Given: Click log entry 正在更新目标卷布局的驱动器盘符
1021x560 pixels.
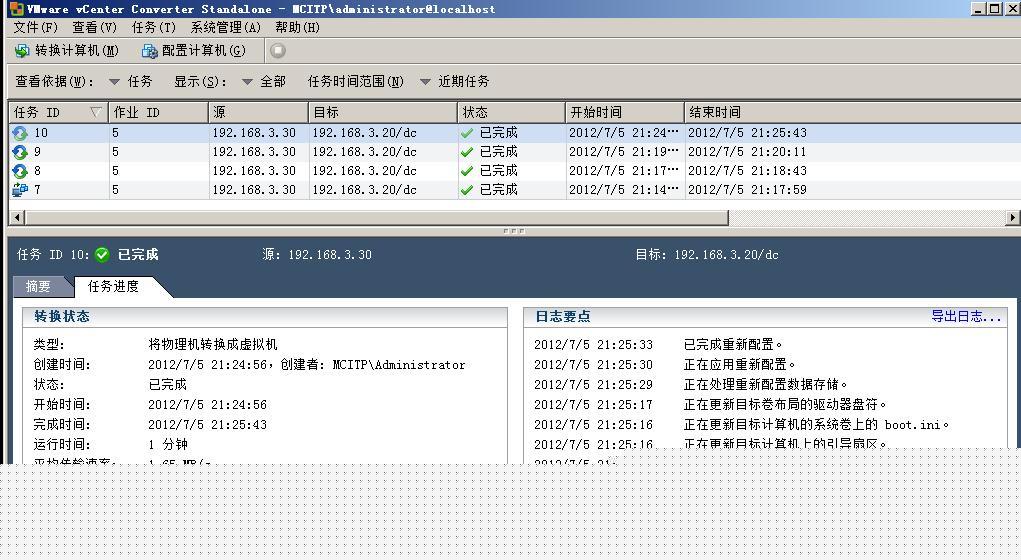Looking at the screenshot, I should click(785, 405).
